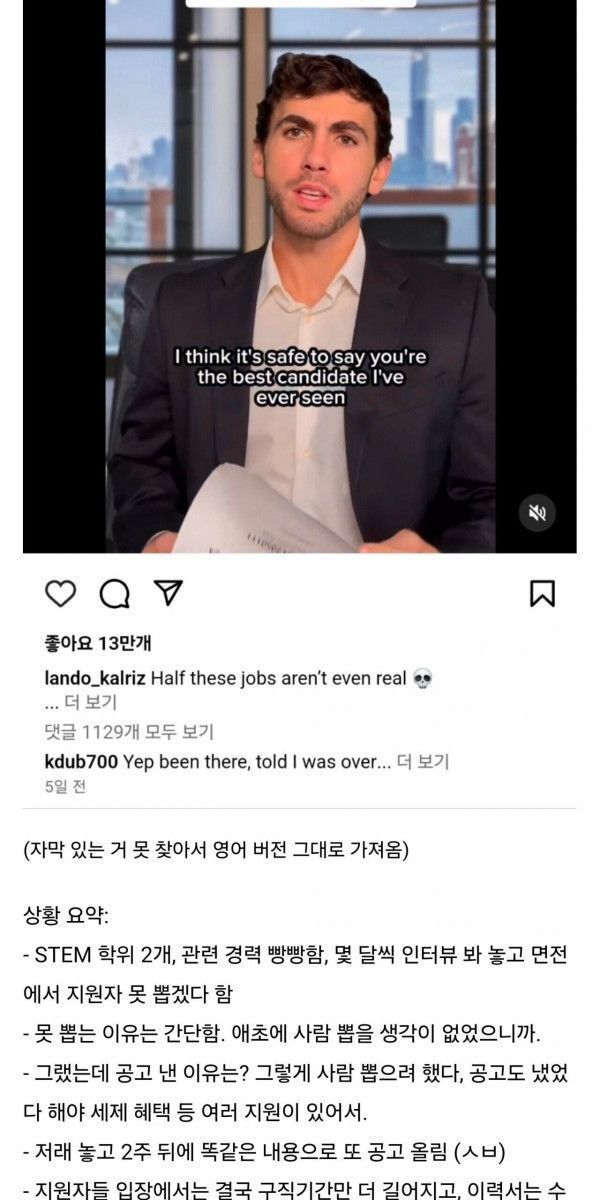Image resolution: width=600 pixels, height=1200 pixels.
Task: Unmute the video with the speaker icon
Action: coord(537,513)
